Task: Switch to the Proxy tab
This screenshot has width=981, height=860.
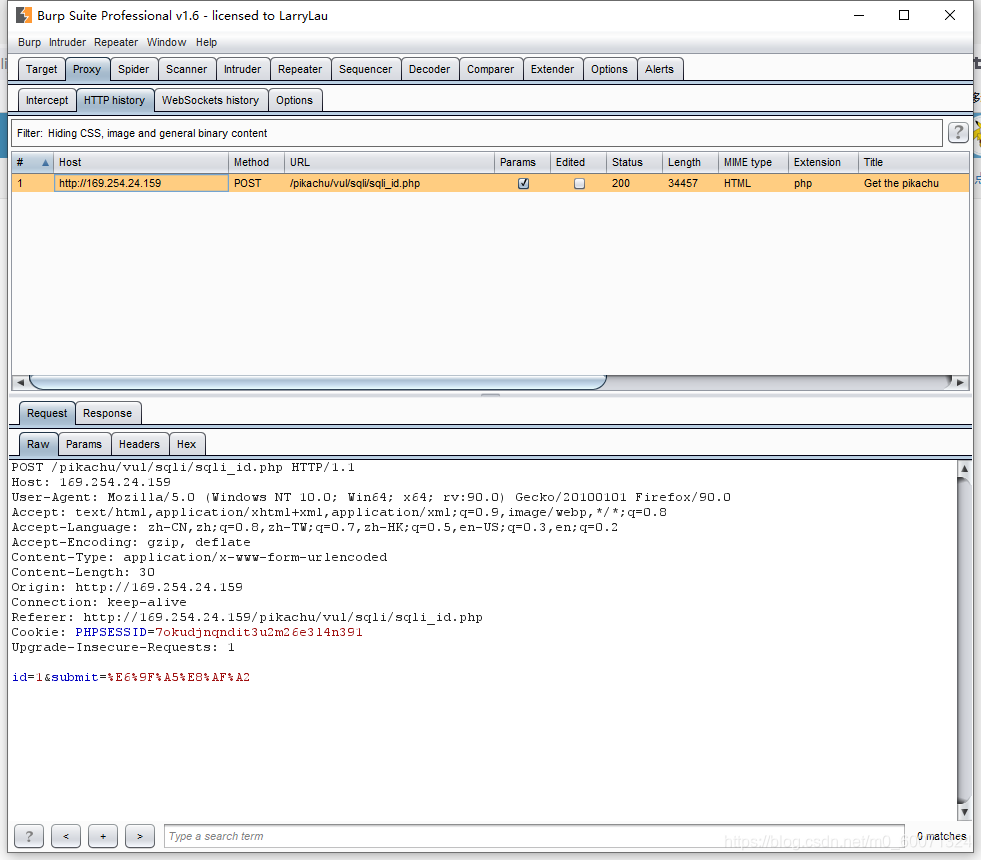Action: (87, 69)
